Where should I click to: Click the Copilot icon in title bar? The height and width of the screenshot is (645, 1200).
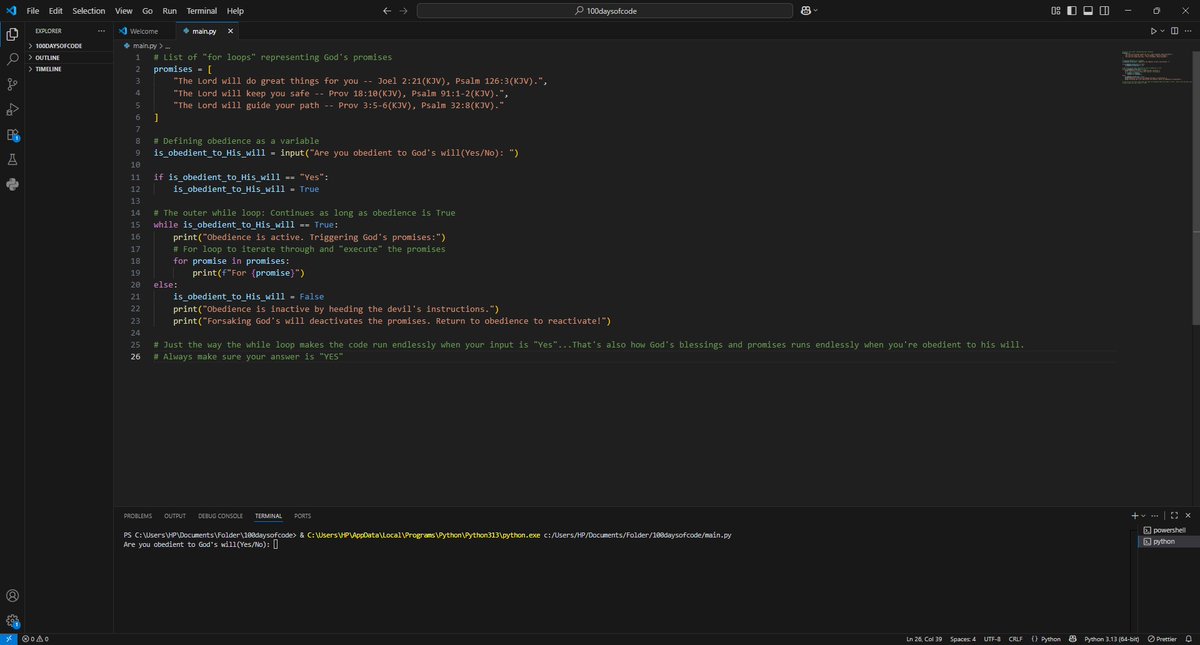[804, 10]
